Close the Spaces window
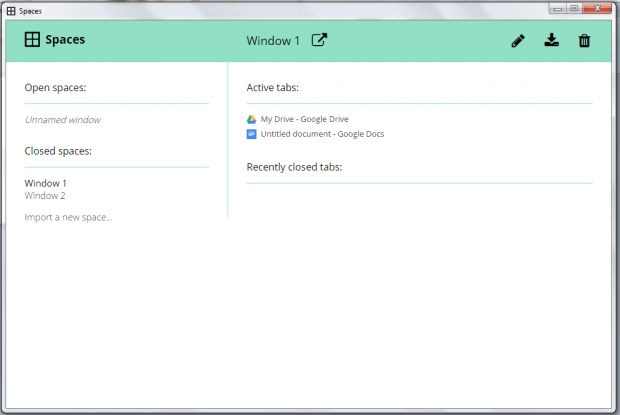Screen dimensions: 620x415 pyautogui.click(x=597, y=9)
